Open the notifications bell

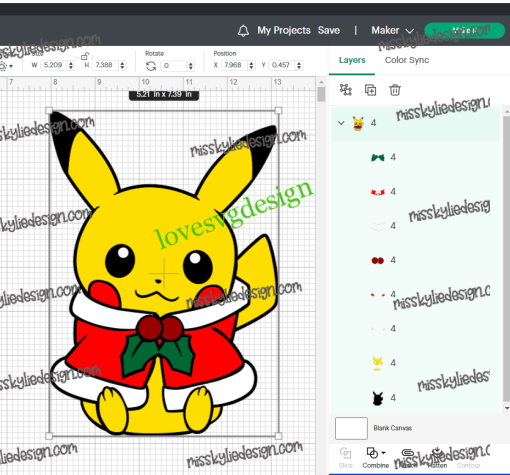pos(243,31)
